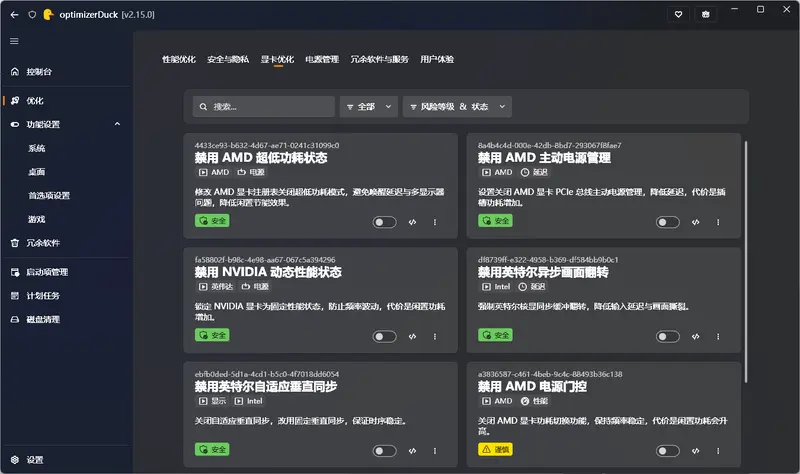View code icon for 禁用 AMD 电源门控

tap(695, 451)
